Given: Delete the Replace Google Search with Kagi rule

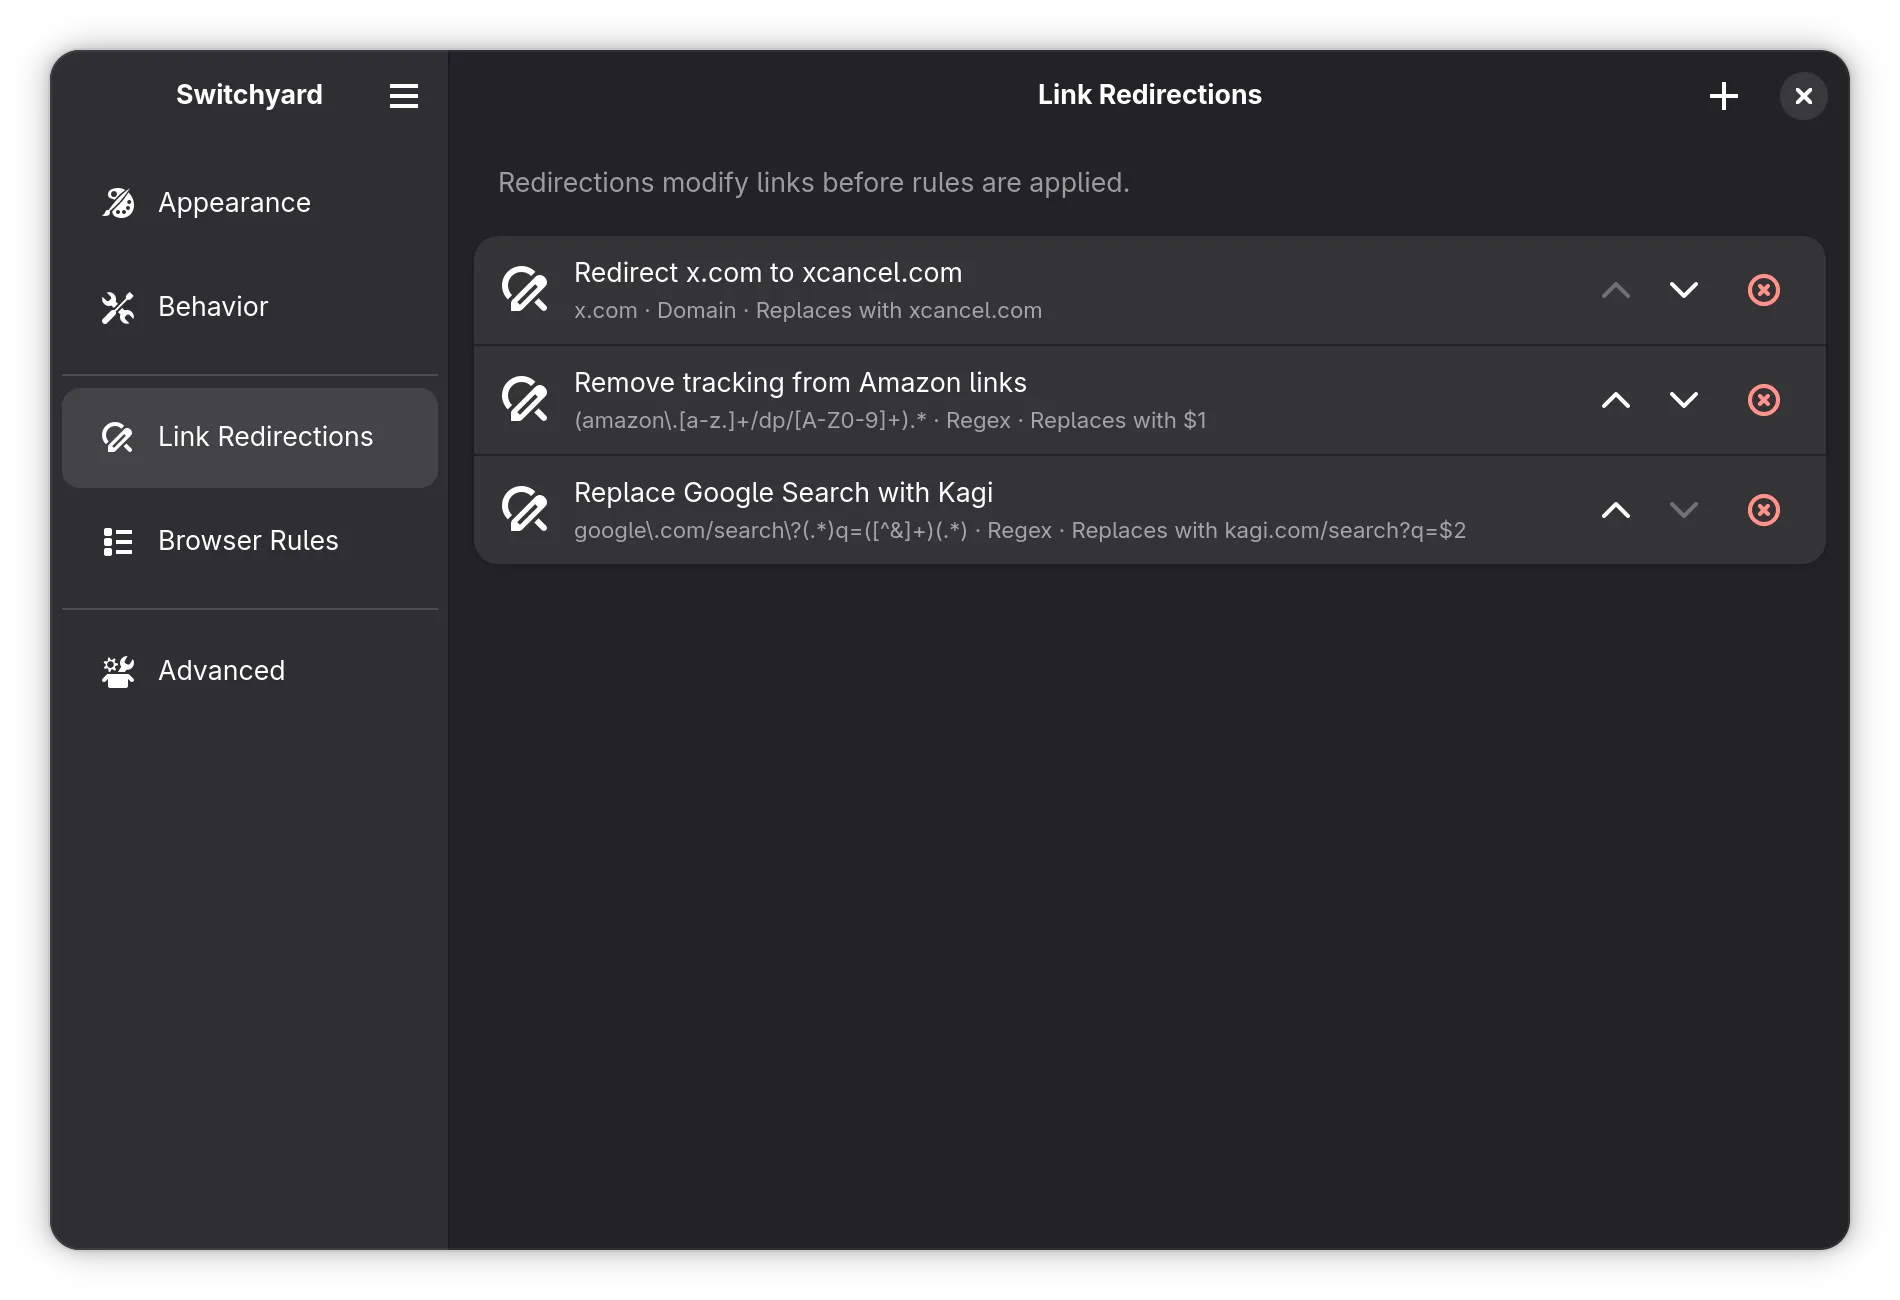Looking at the screenshot, I should coord(1764,510).
